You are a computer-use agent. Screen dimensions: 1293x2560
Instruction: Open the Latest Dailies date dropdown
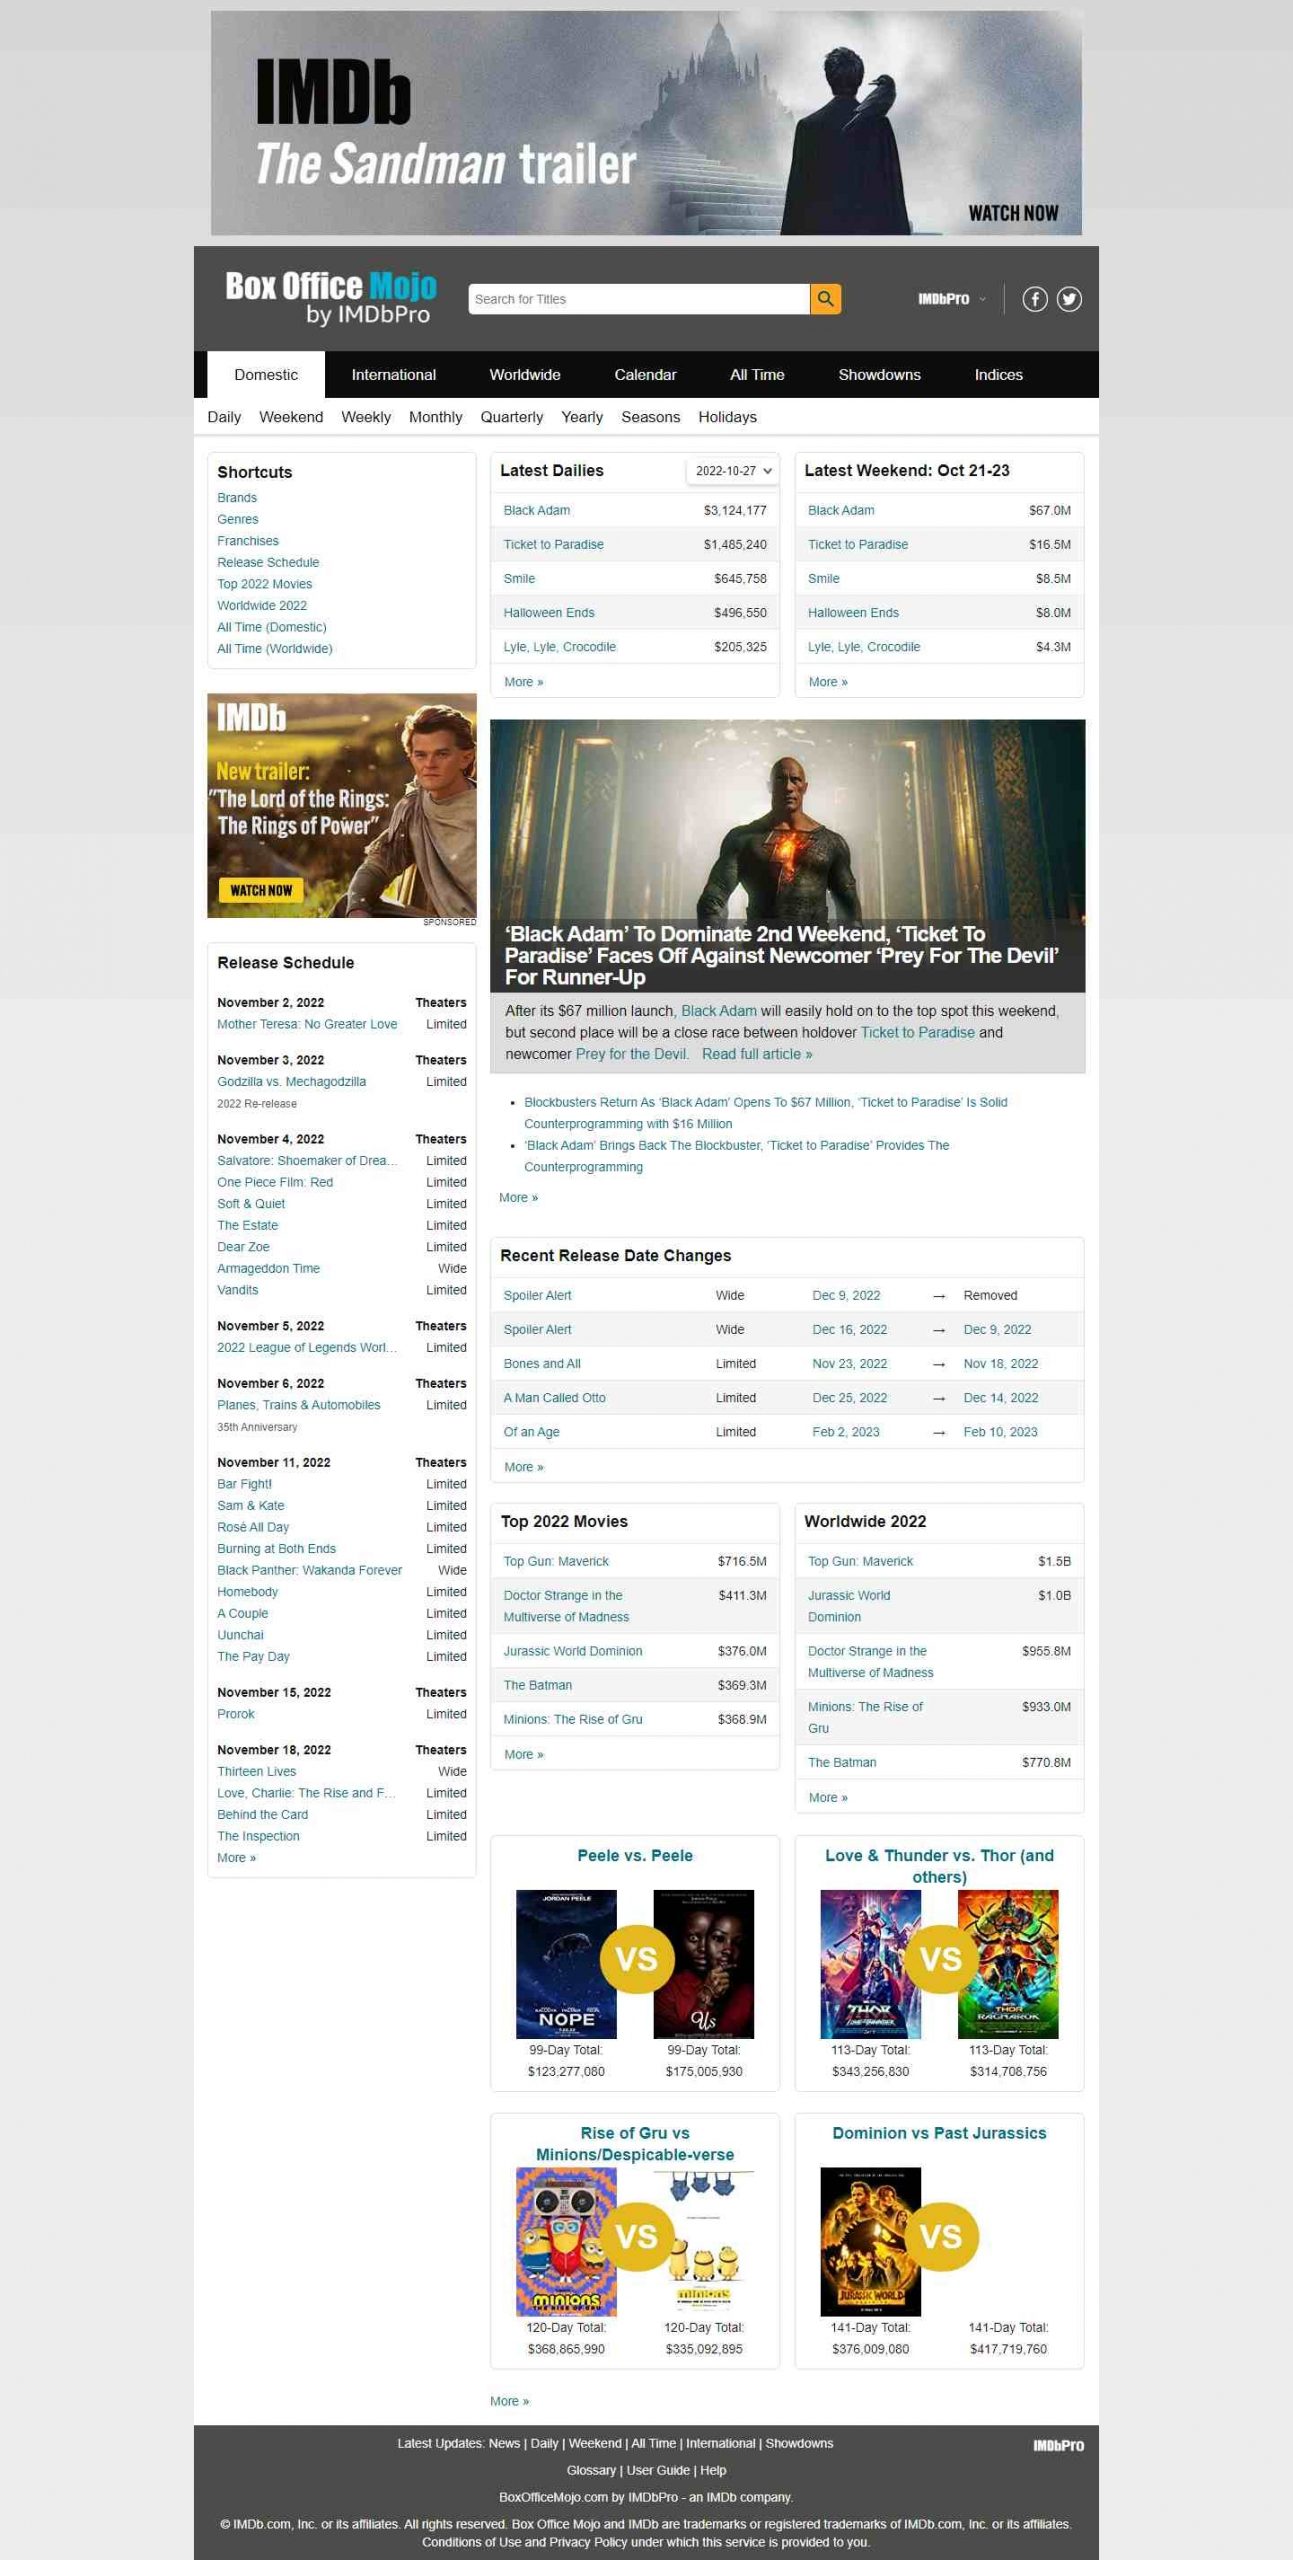tap(733, 471)
